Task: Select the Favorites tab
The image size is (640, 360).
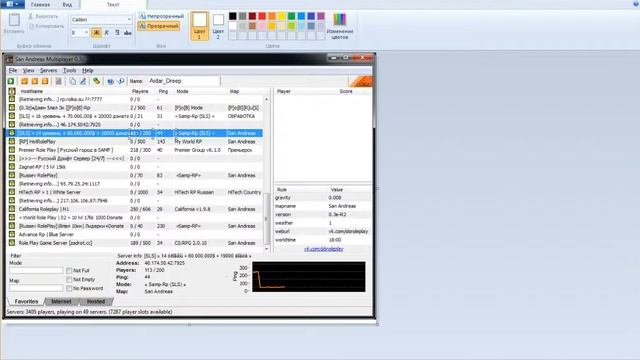Action: (x=26, y=301)
